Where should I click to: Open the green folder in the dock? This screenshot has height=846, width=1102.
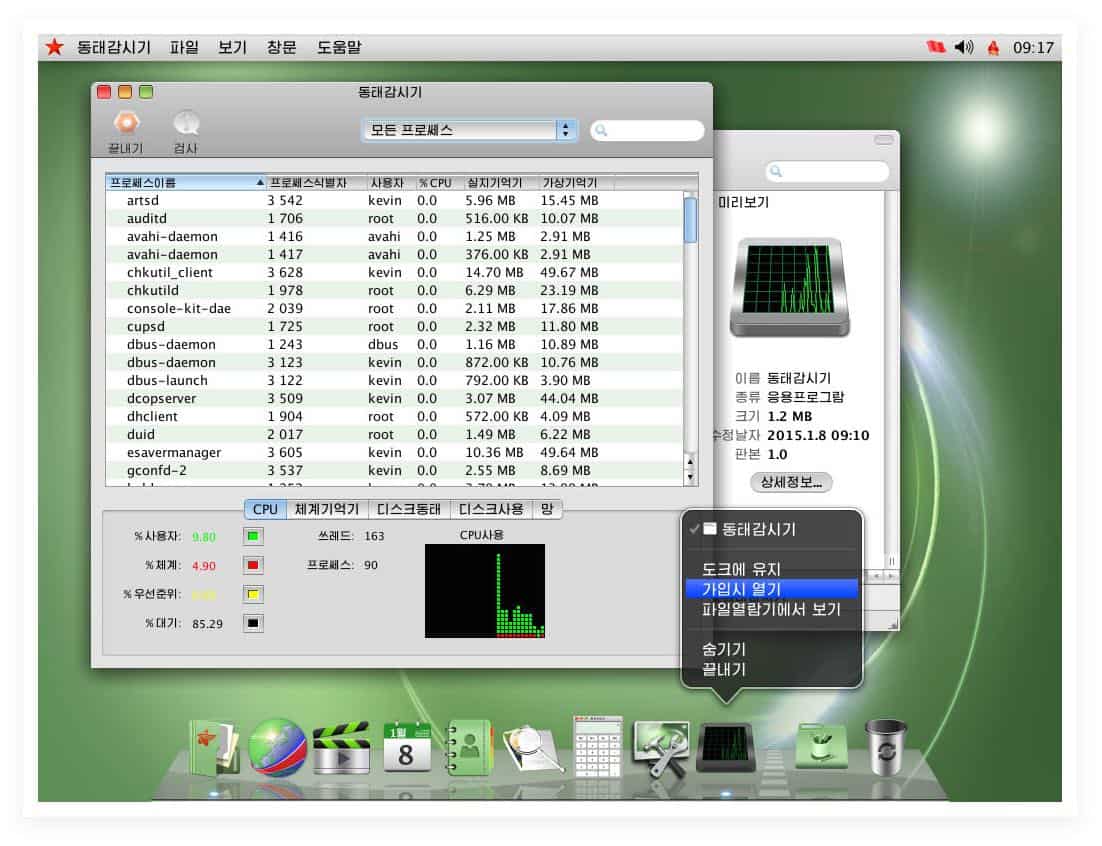(x=821, y=748)
